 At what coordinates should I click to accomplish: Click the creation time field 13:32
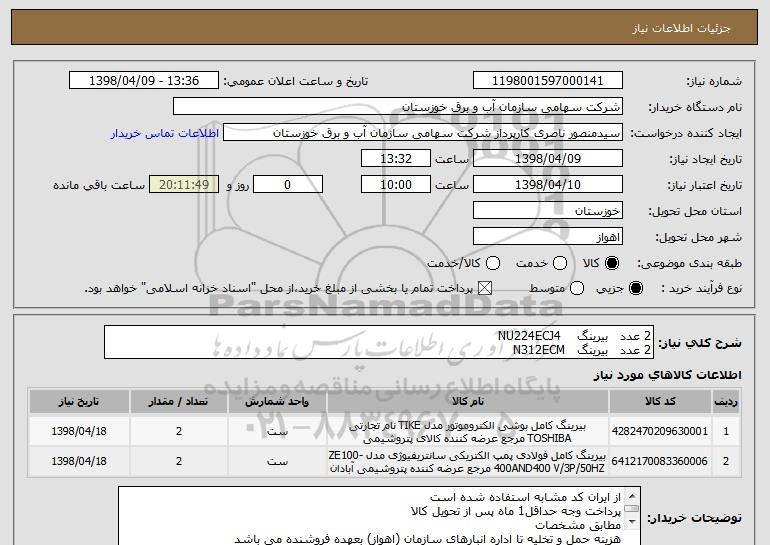(x=396, y=159)
